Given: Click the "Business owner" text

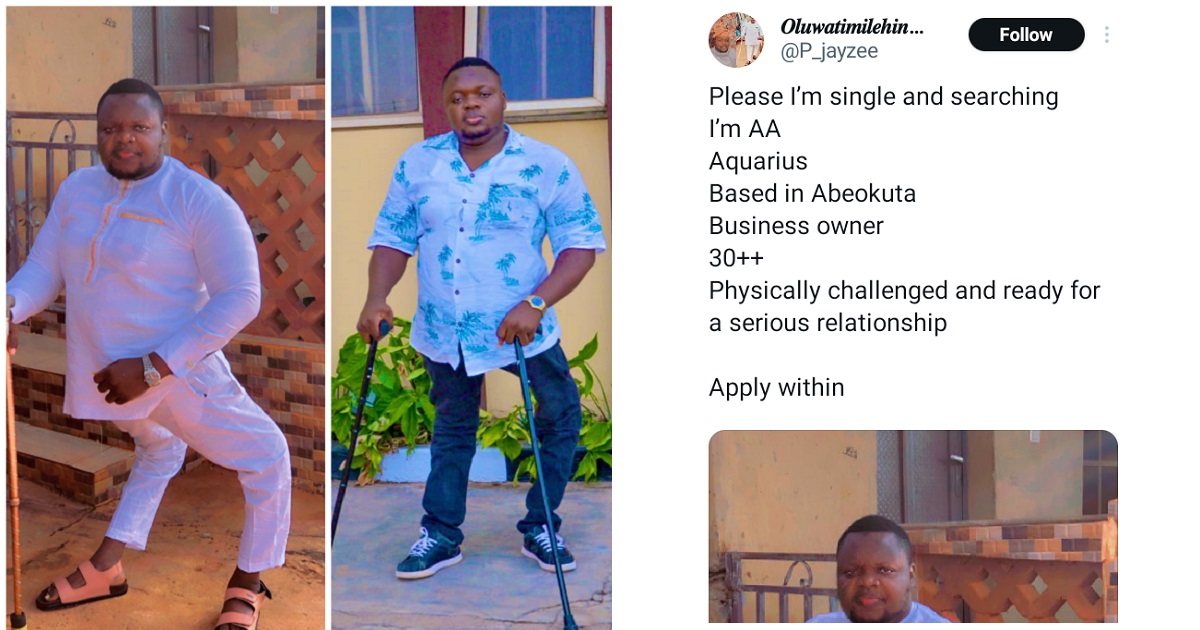Looking at the screenshot, I should point(796,226).
